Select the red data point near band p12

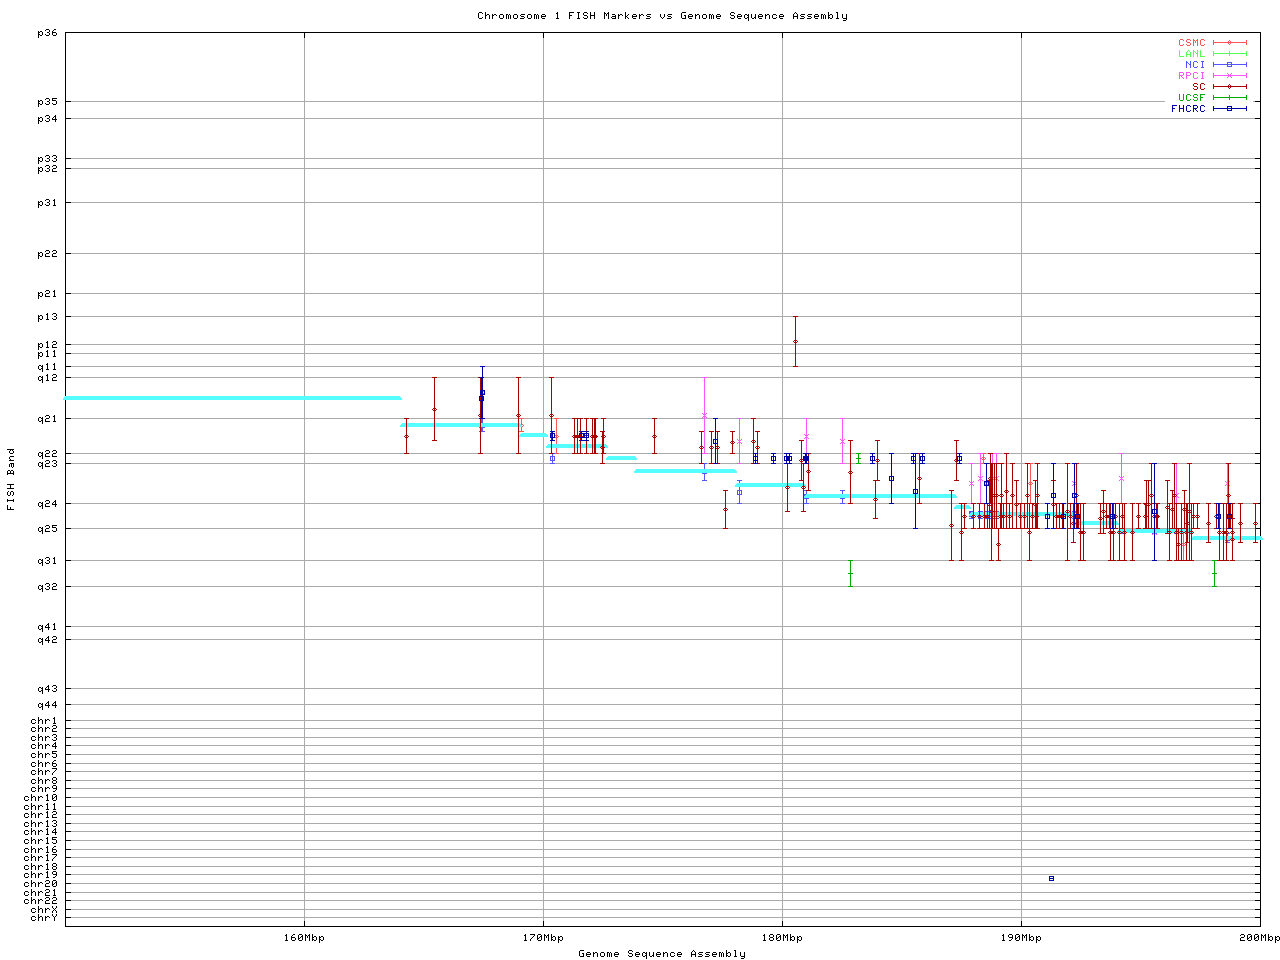795,342
